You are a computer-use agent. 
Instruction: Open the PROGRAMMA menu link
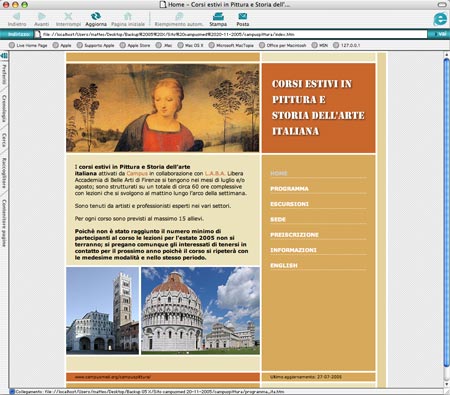tap(289, 189)
